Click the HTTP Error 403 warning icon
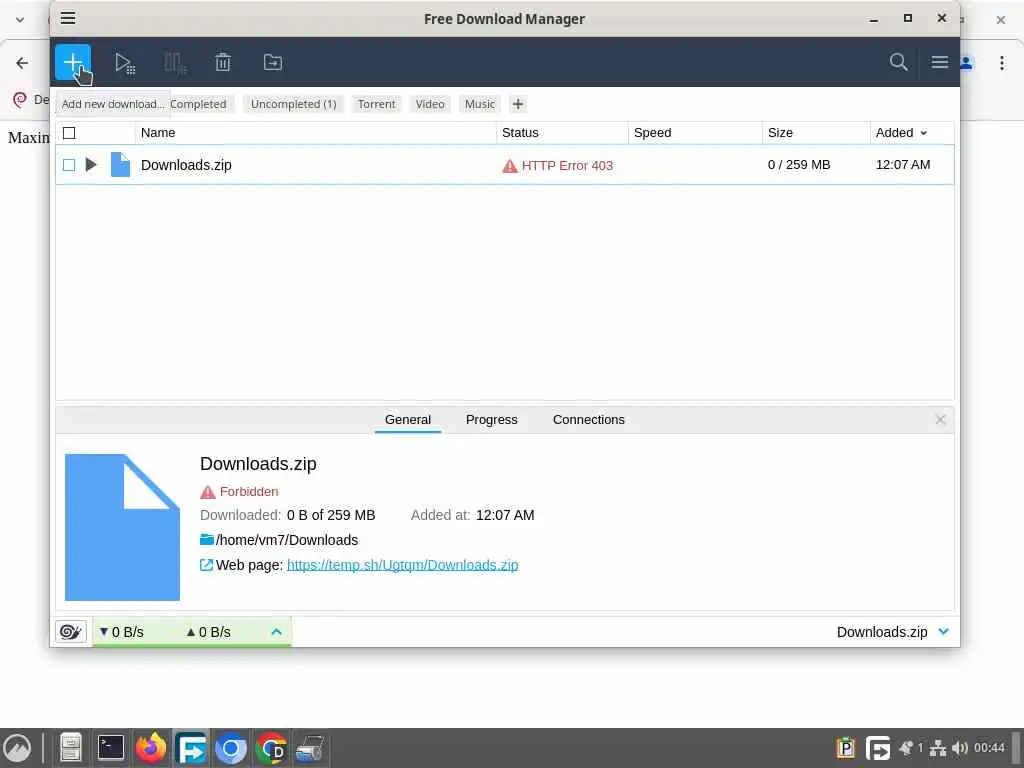Screen dimensions: 1024x768 [x=509, y=166]
